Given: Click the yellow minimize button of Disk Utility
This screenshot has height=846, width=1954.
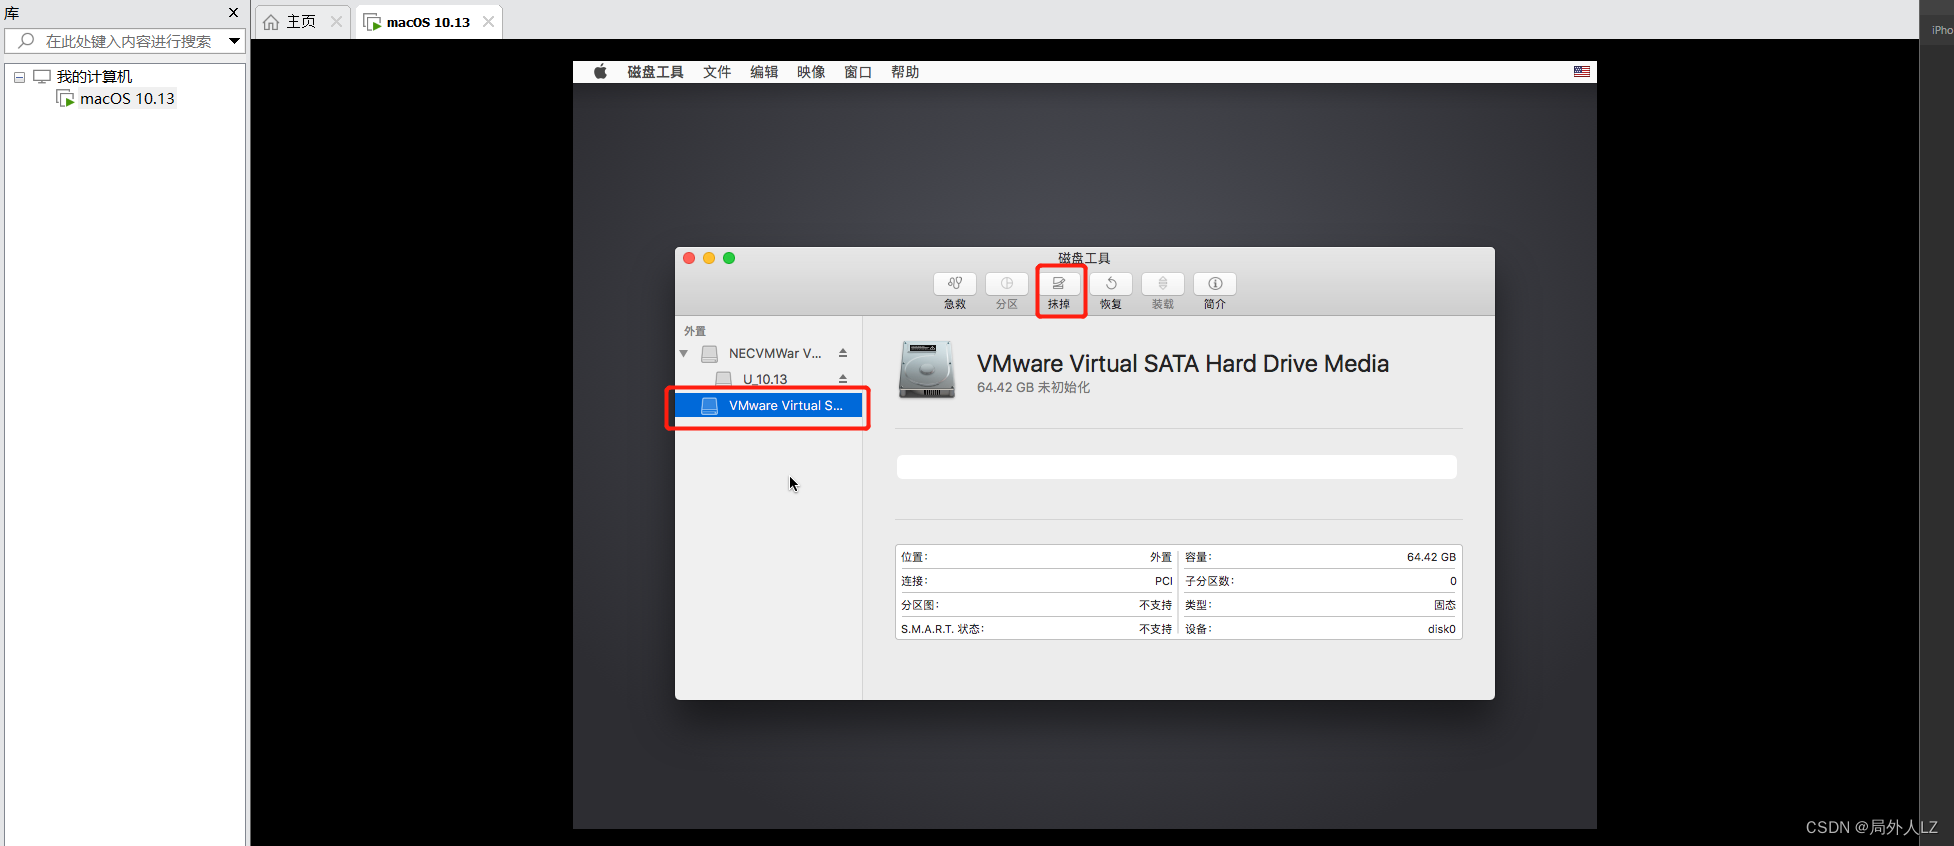Looking at the screenshot, I should (709, 258).
